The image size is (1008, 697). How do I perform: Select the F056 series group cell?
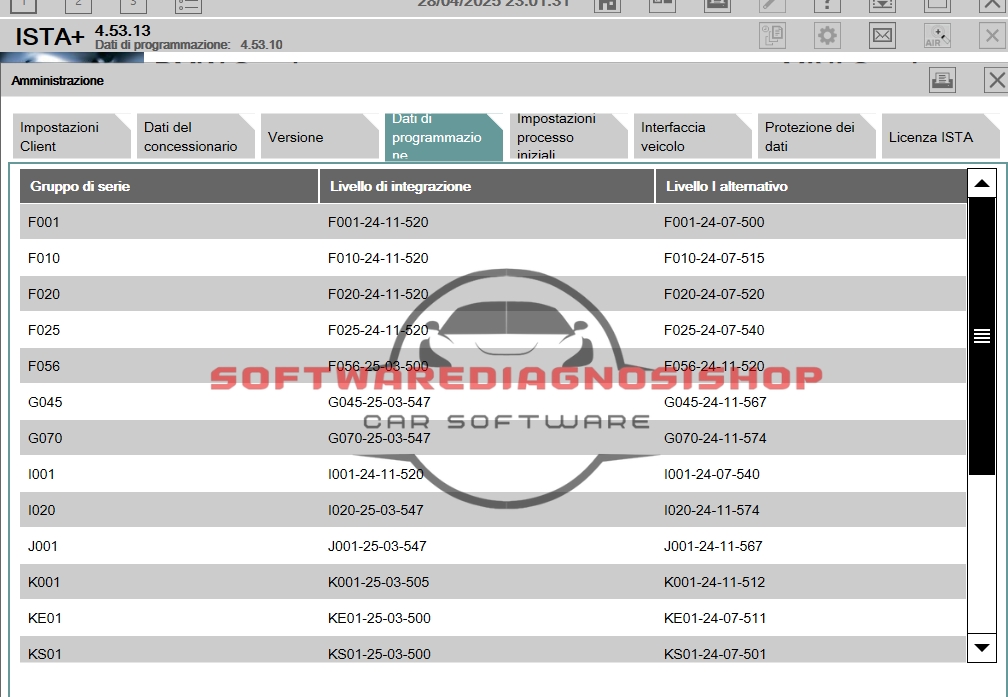coord(44,366)
